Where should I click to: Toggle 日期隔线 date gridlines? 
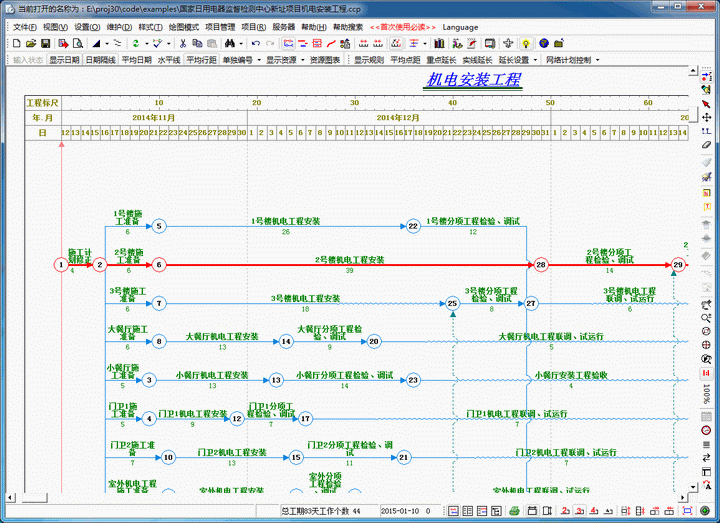click(101, 60)
